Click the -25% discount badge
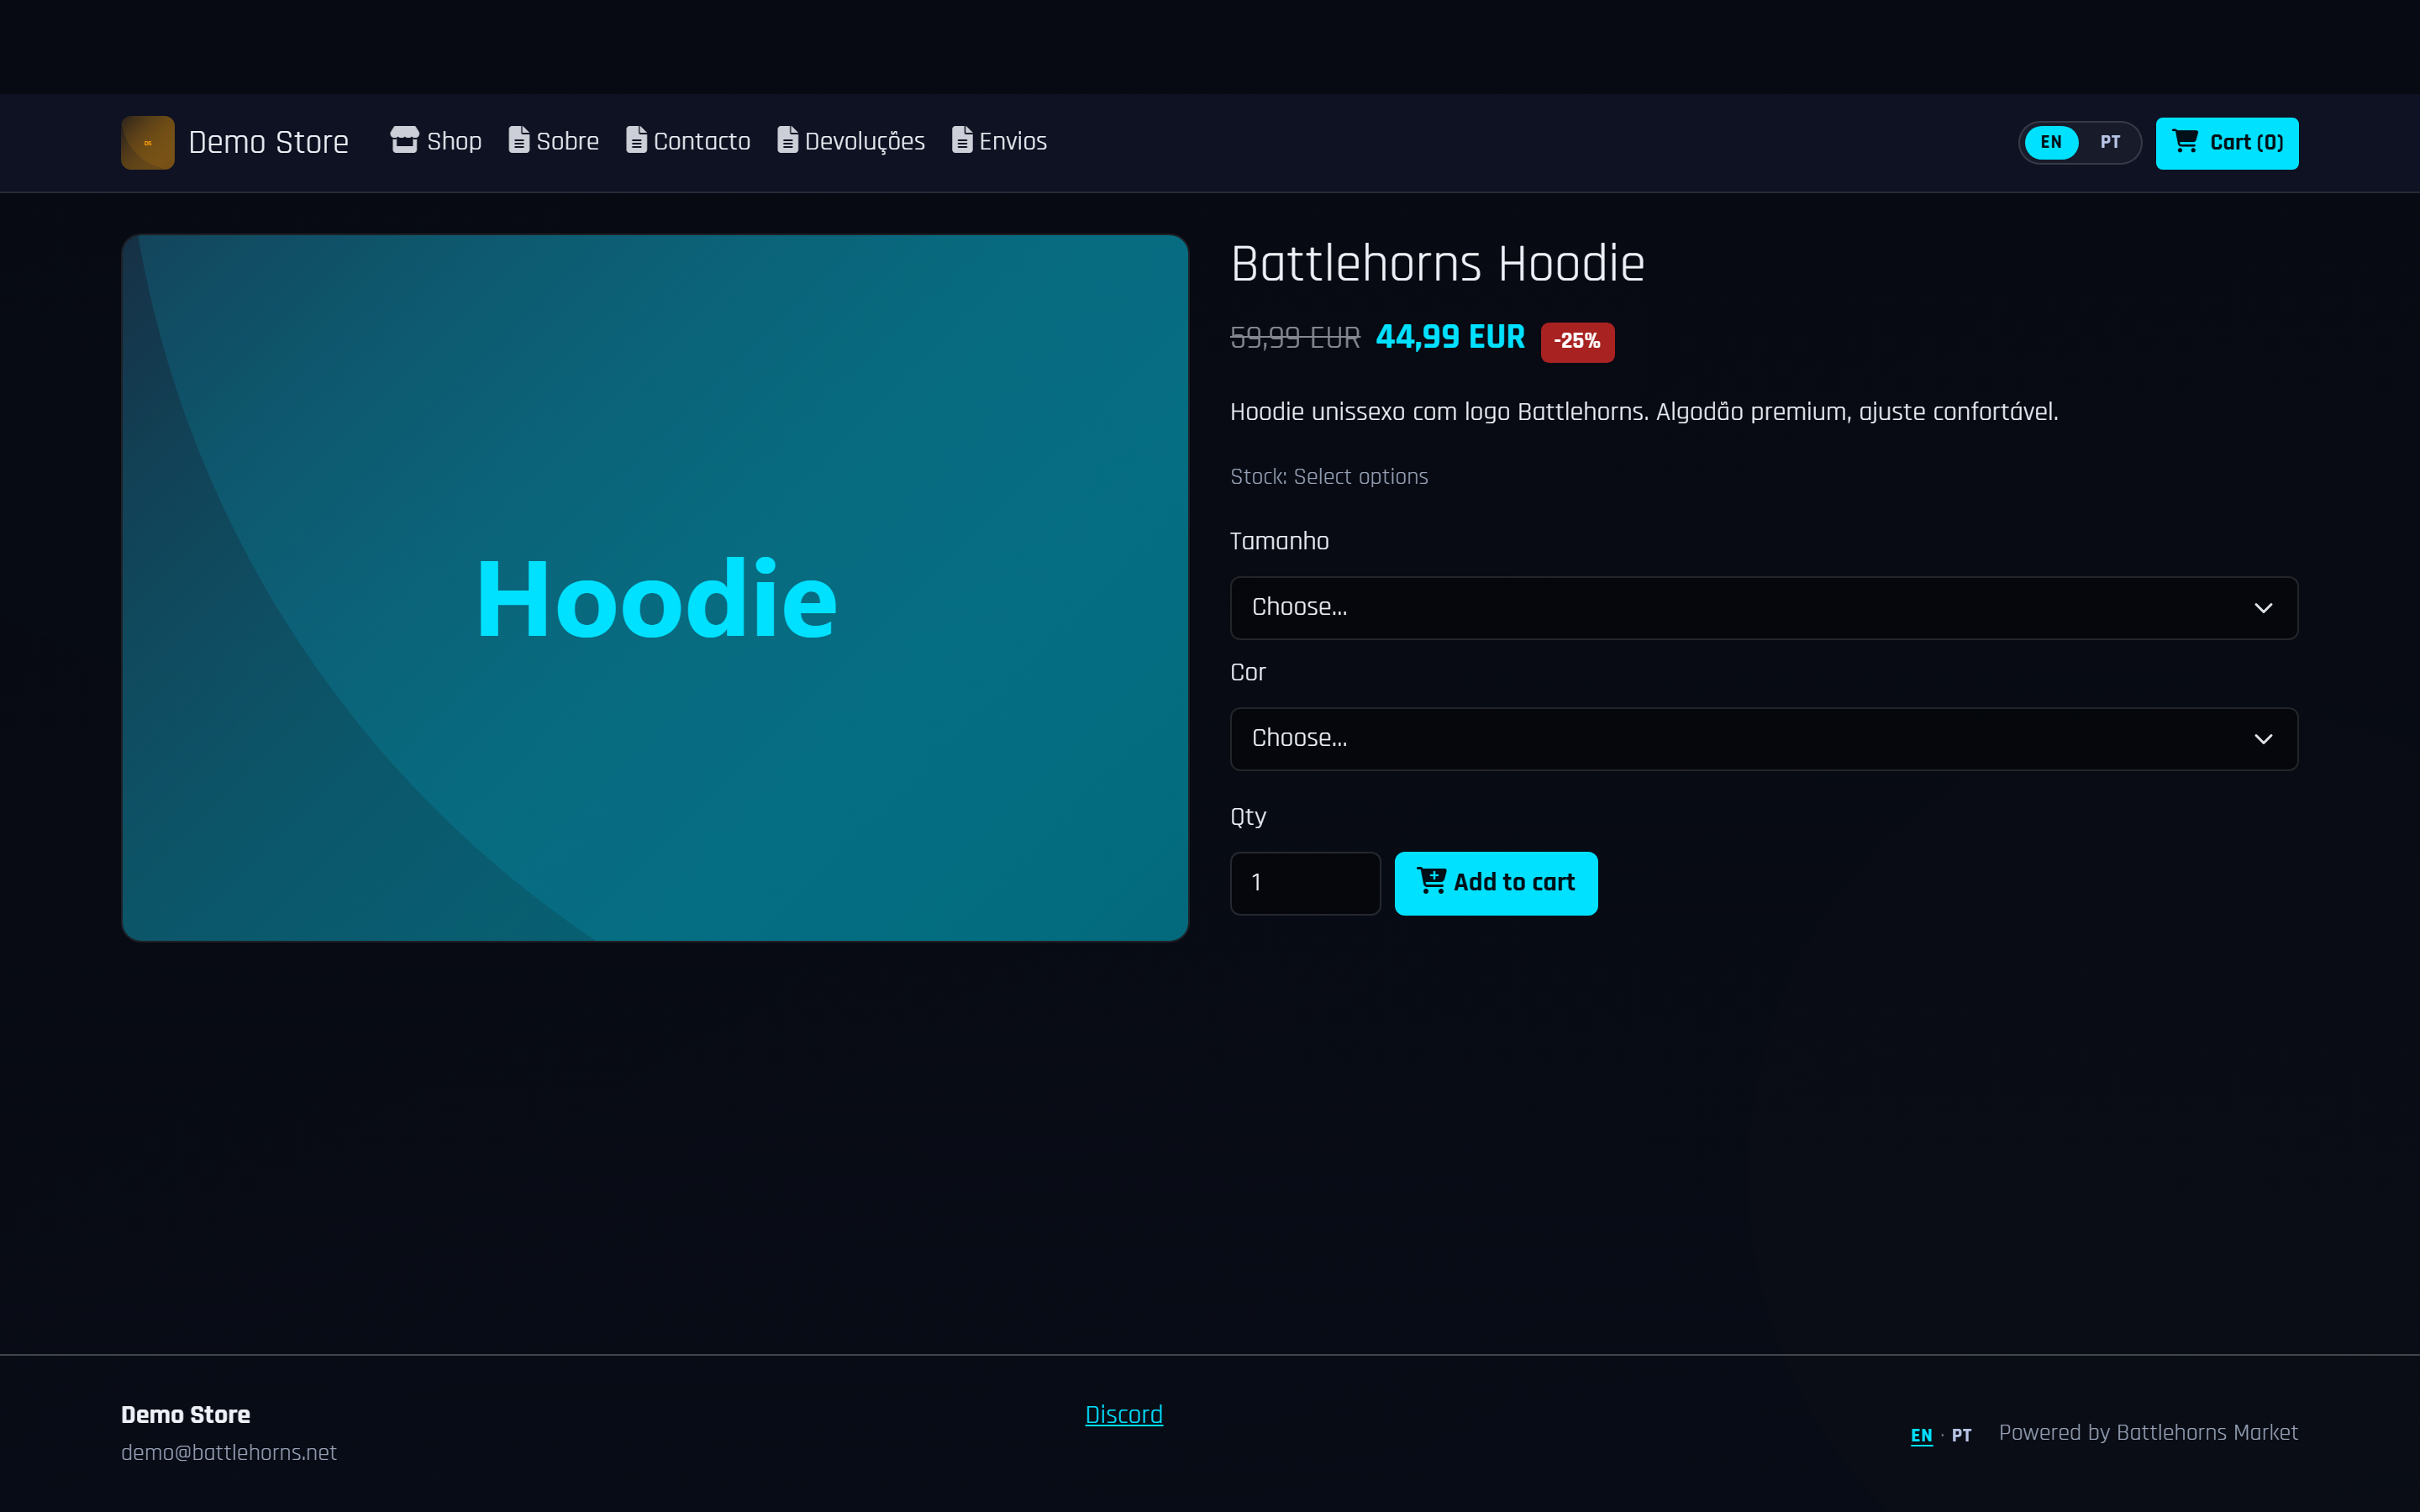 click(1576, 341)
